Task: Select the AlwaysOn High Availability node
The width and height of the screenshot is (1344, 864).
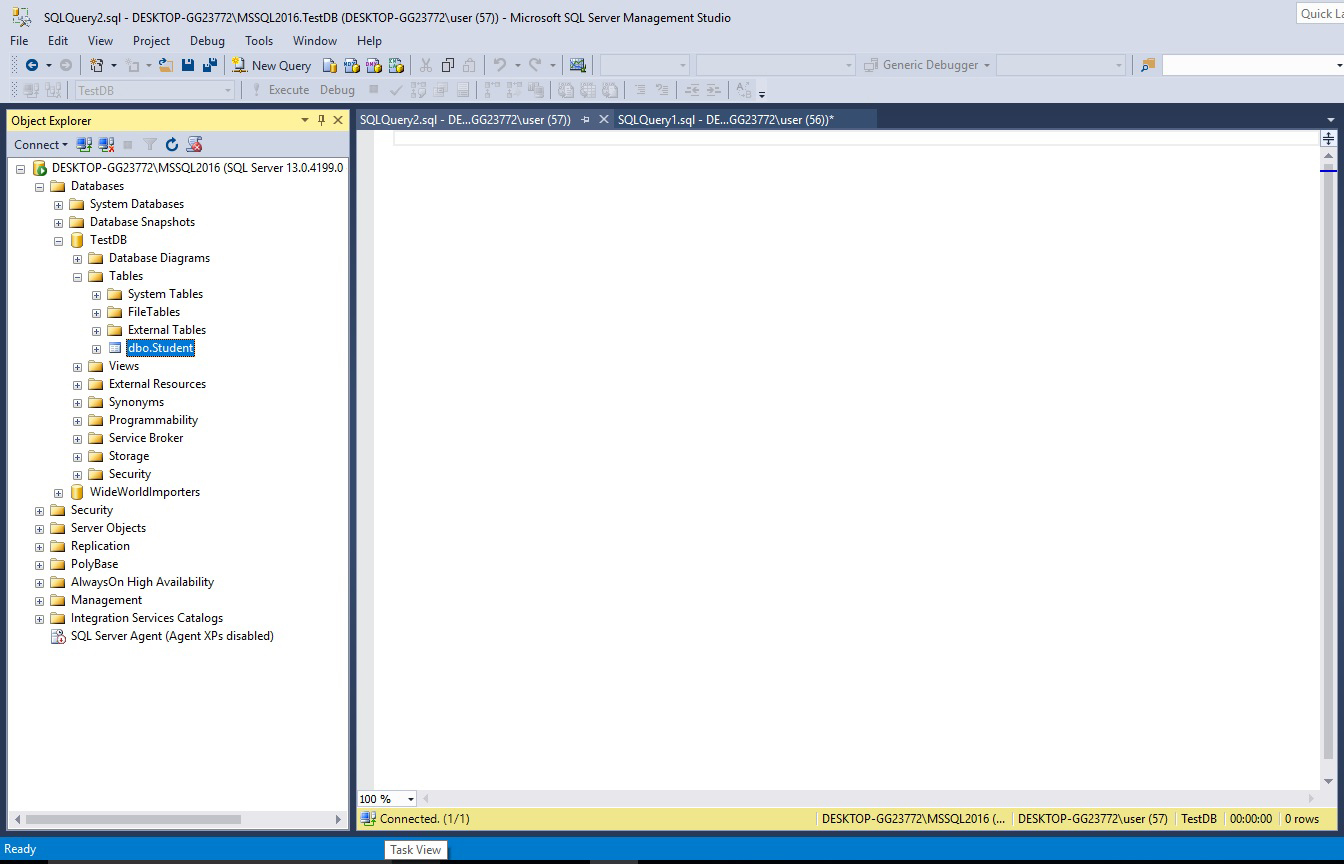Action: coord(142,582)
